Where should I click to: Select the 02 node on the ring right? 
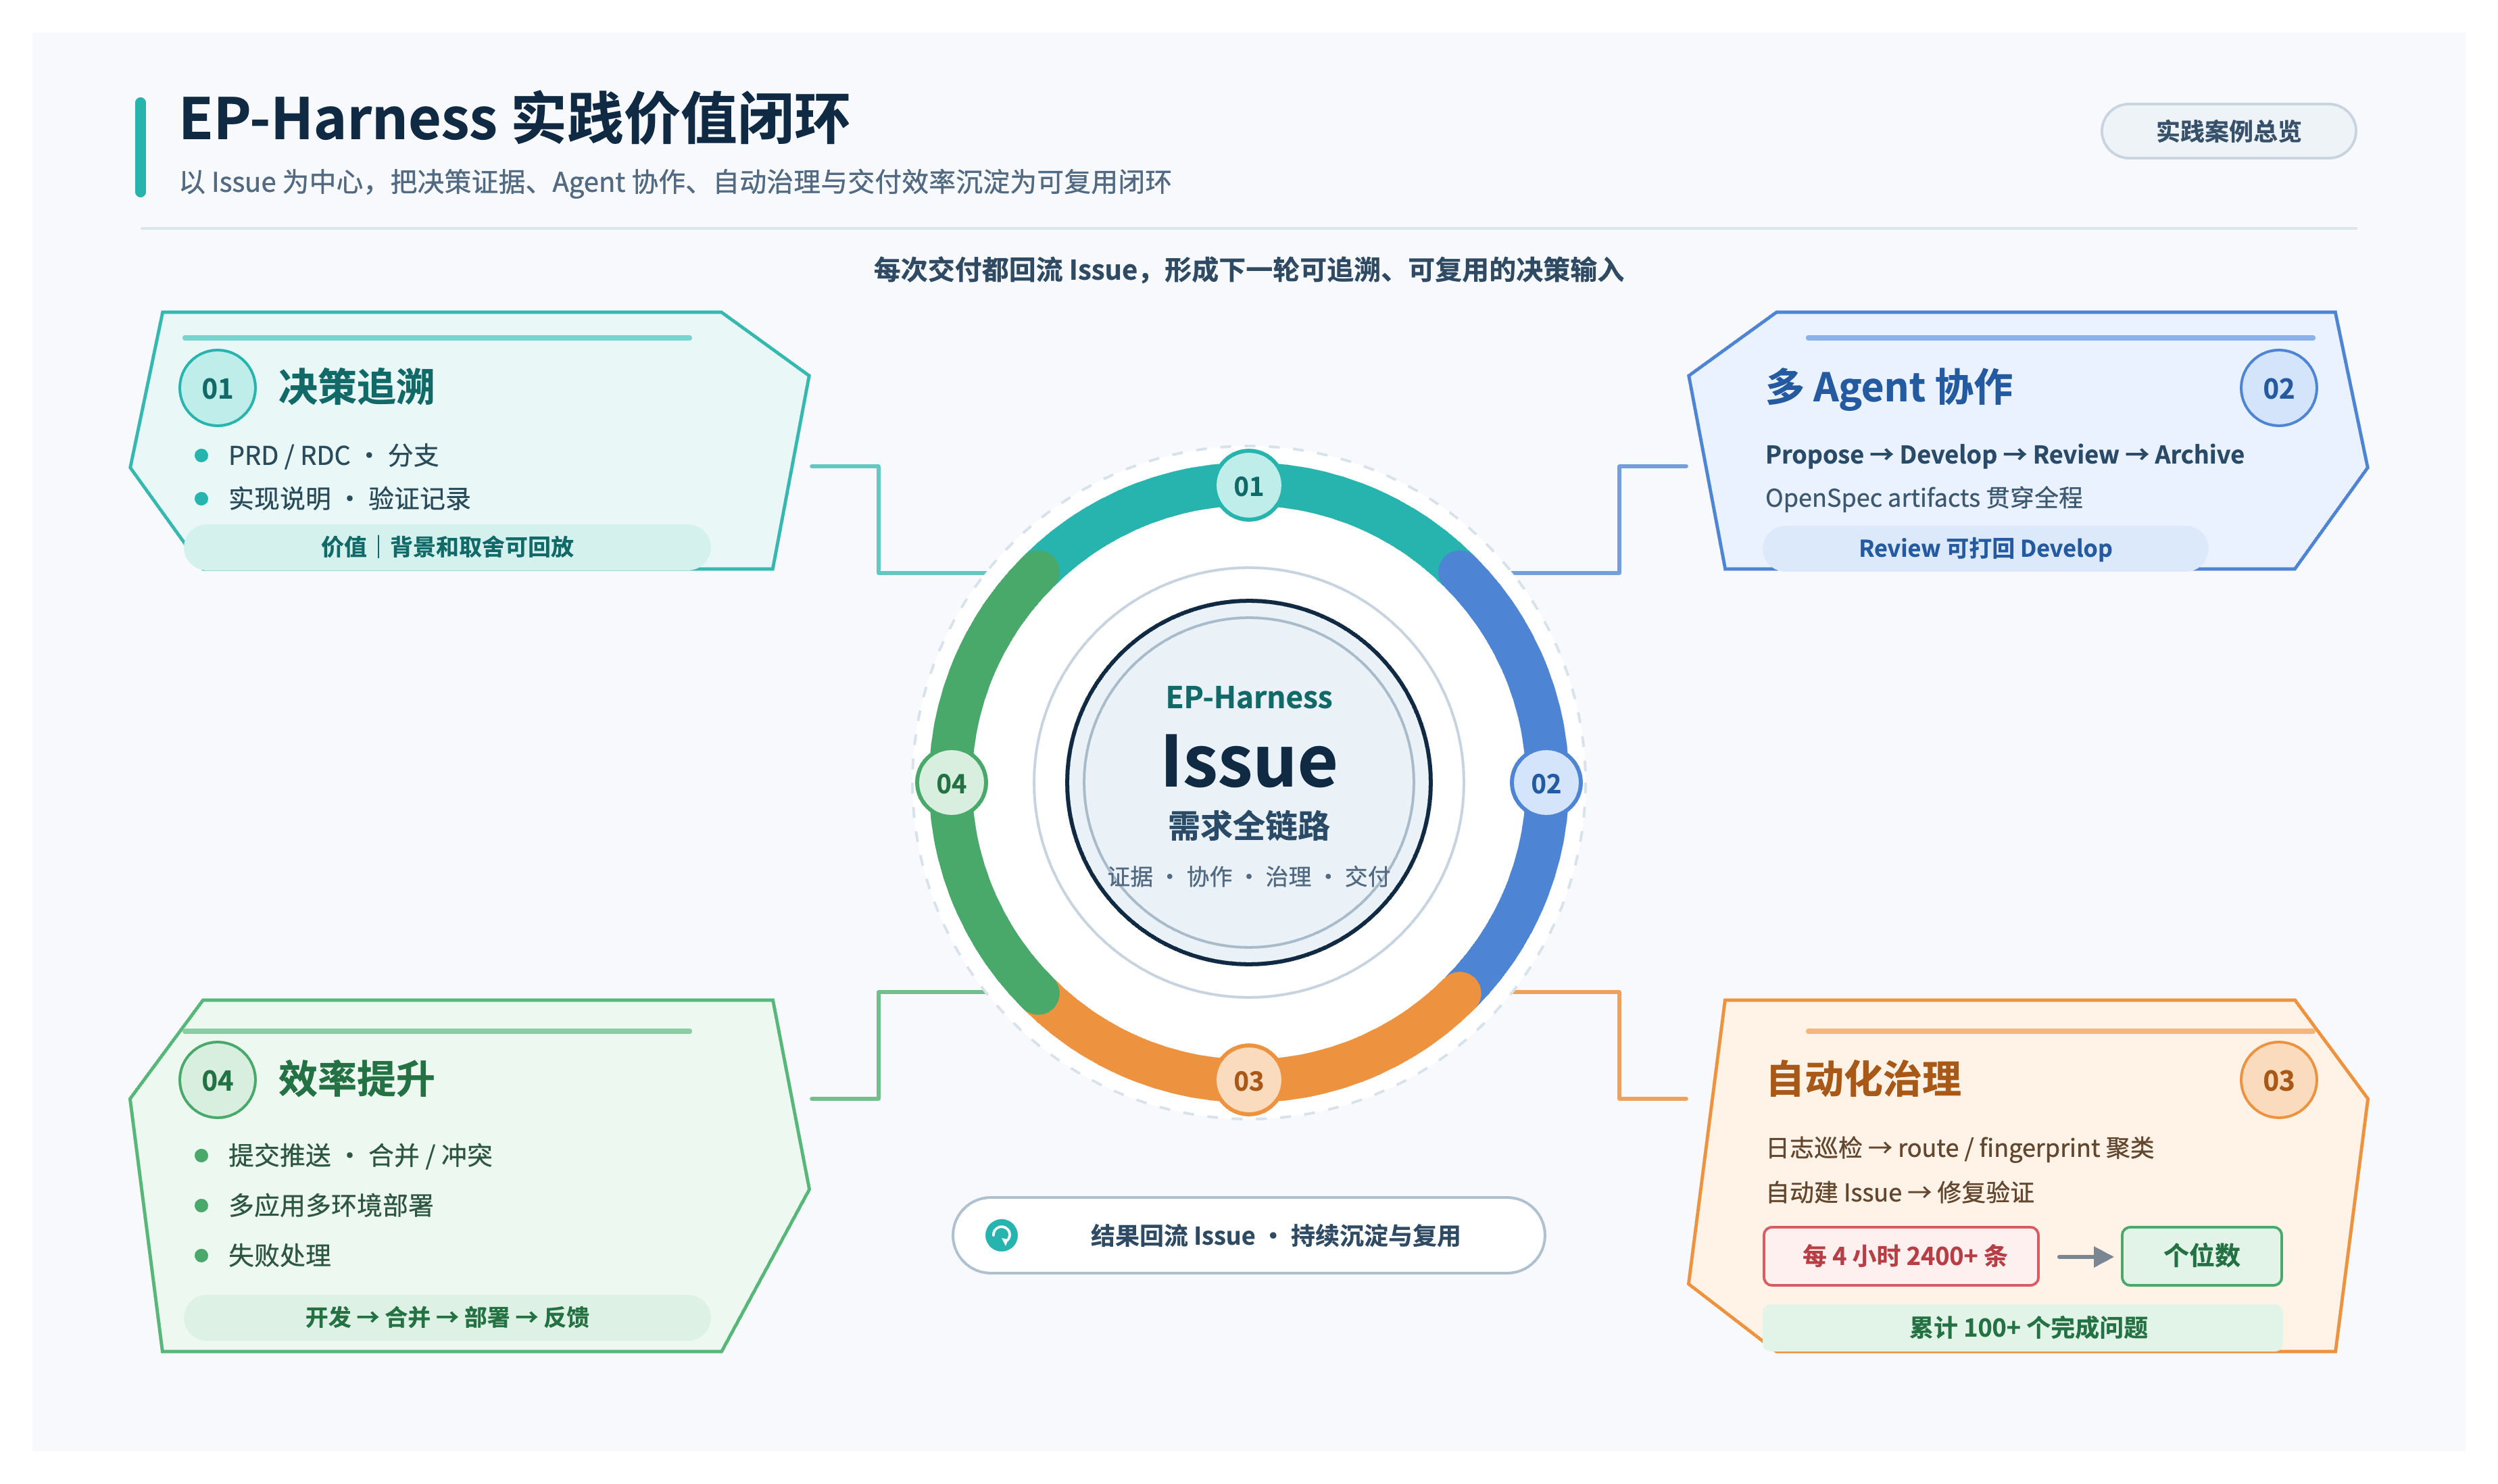[1545, 783]
